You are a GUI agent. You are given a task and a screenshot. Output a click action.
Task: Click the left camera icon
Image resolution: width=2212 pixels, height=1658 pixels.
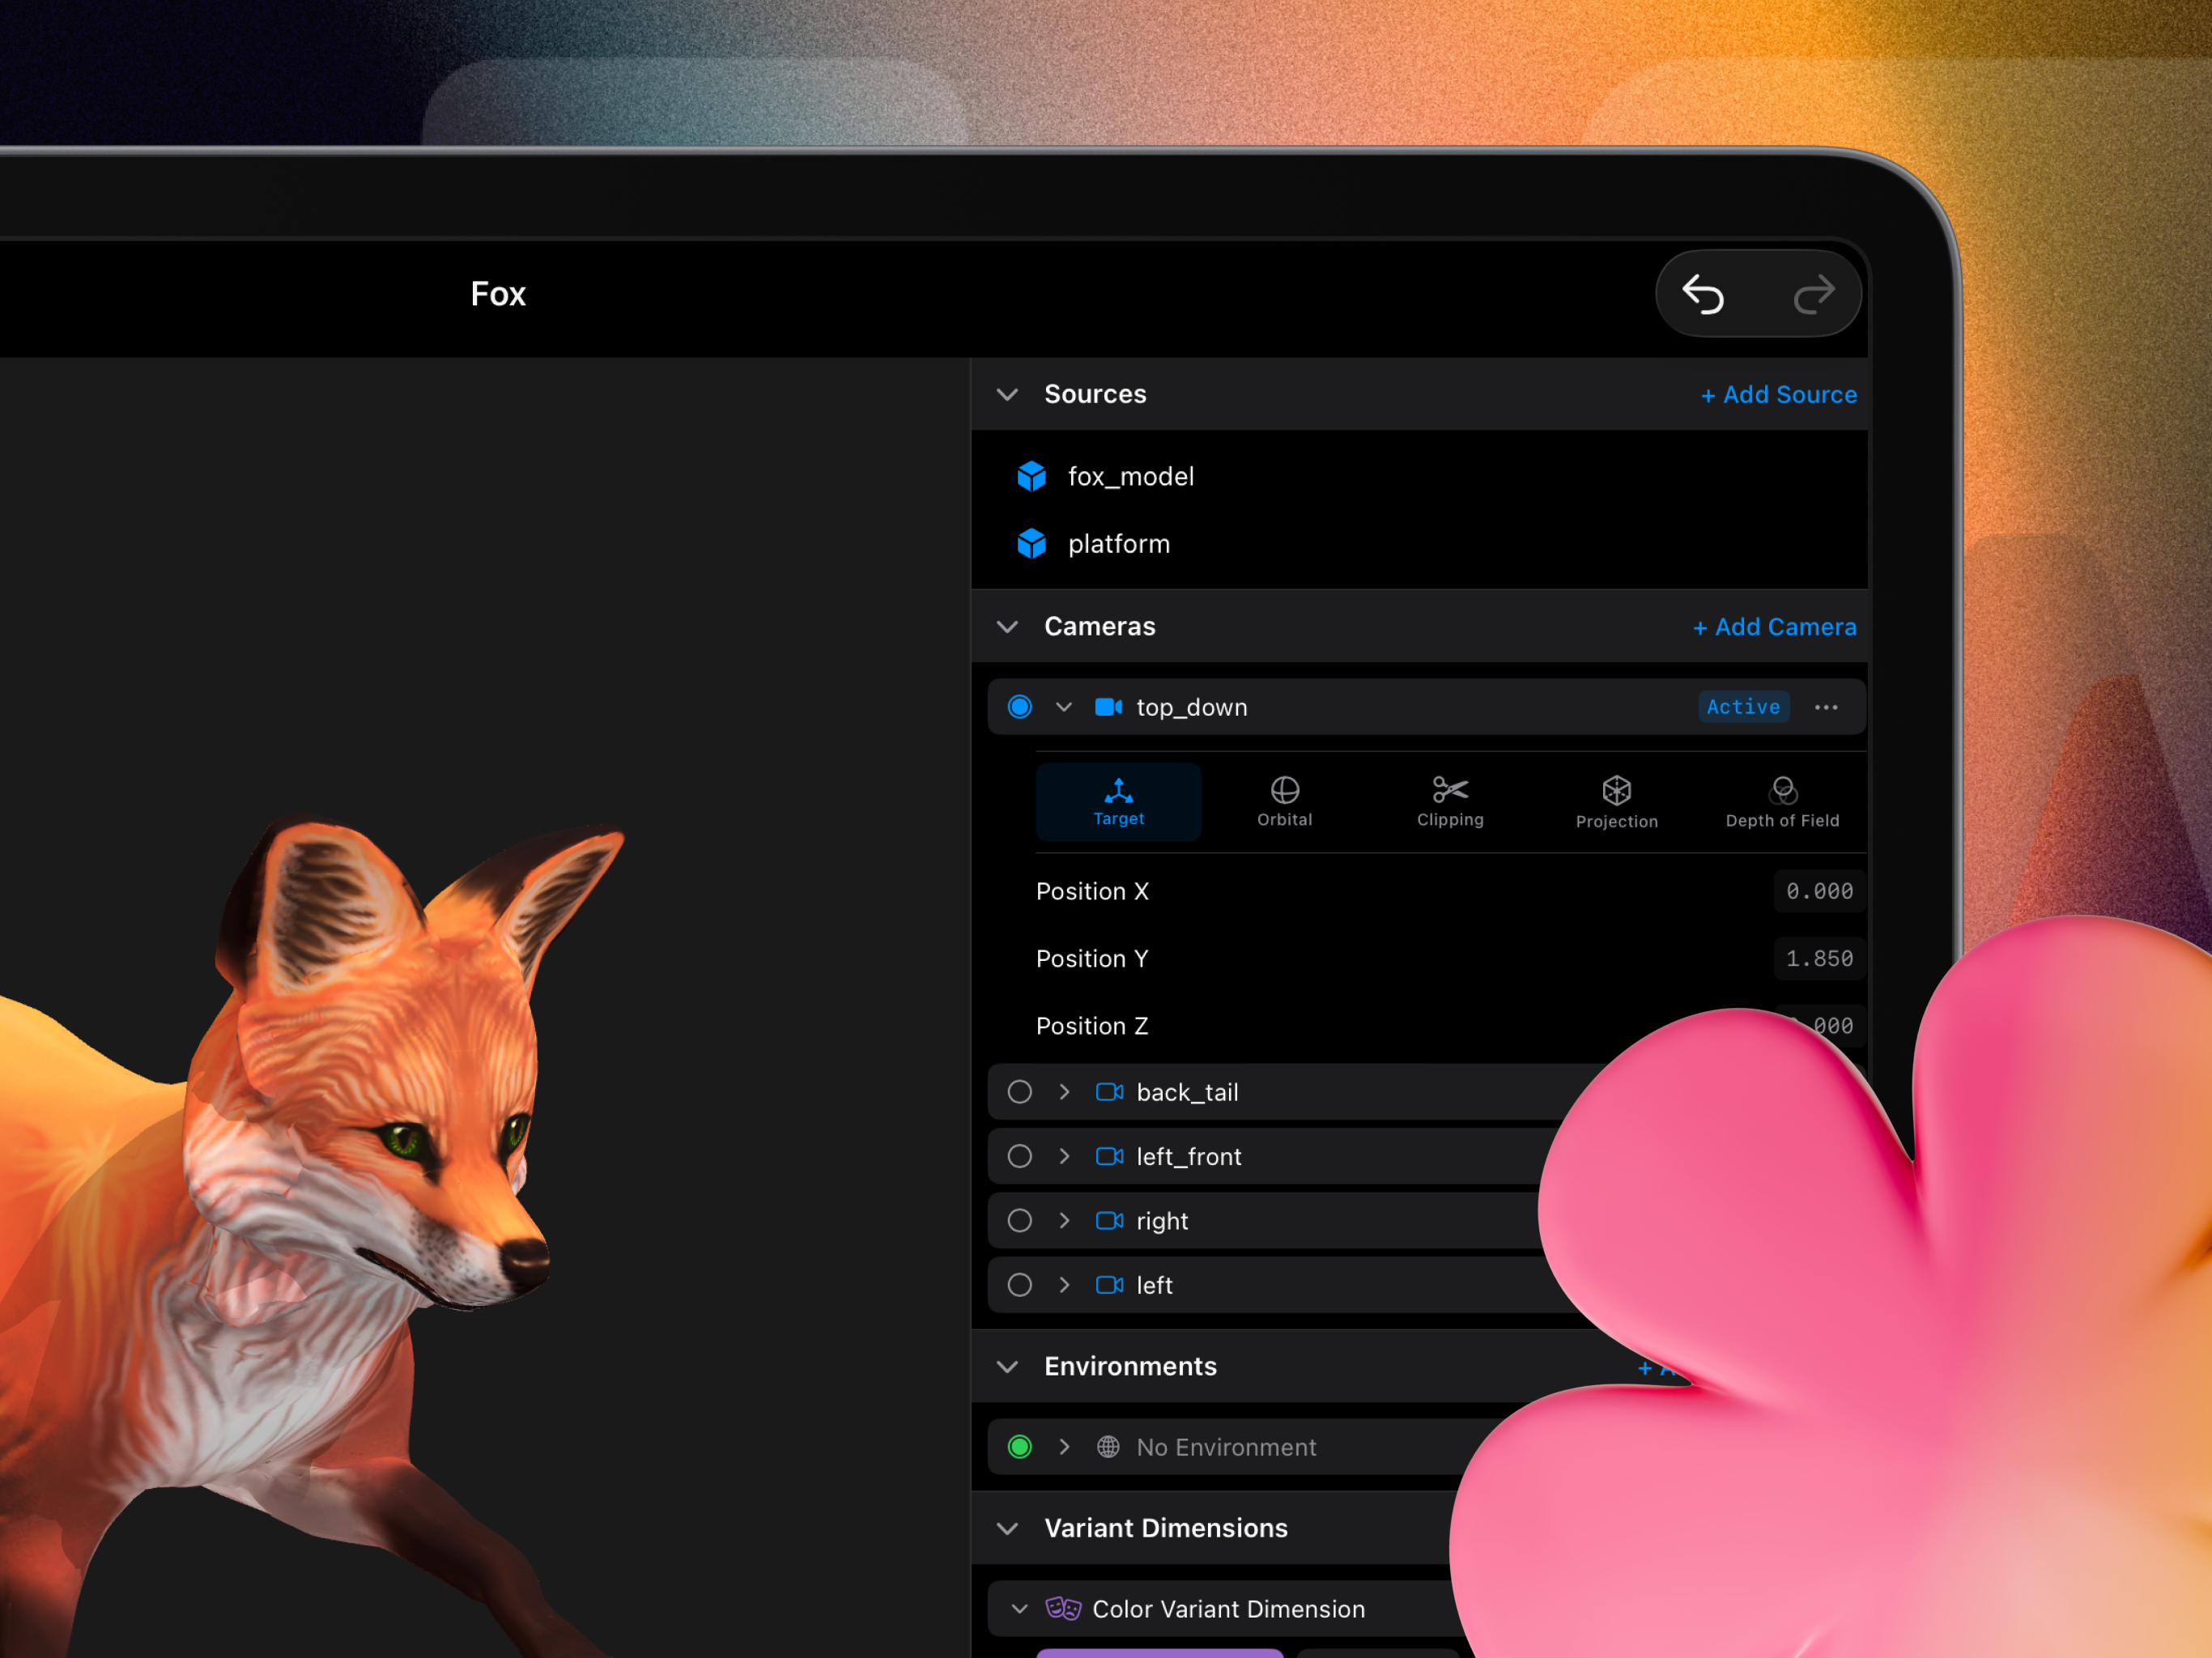[1109, 1285]
